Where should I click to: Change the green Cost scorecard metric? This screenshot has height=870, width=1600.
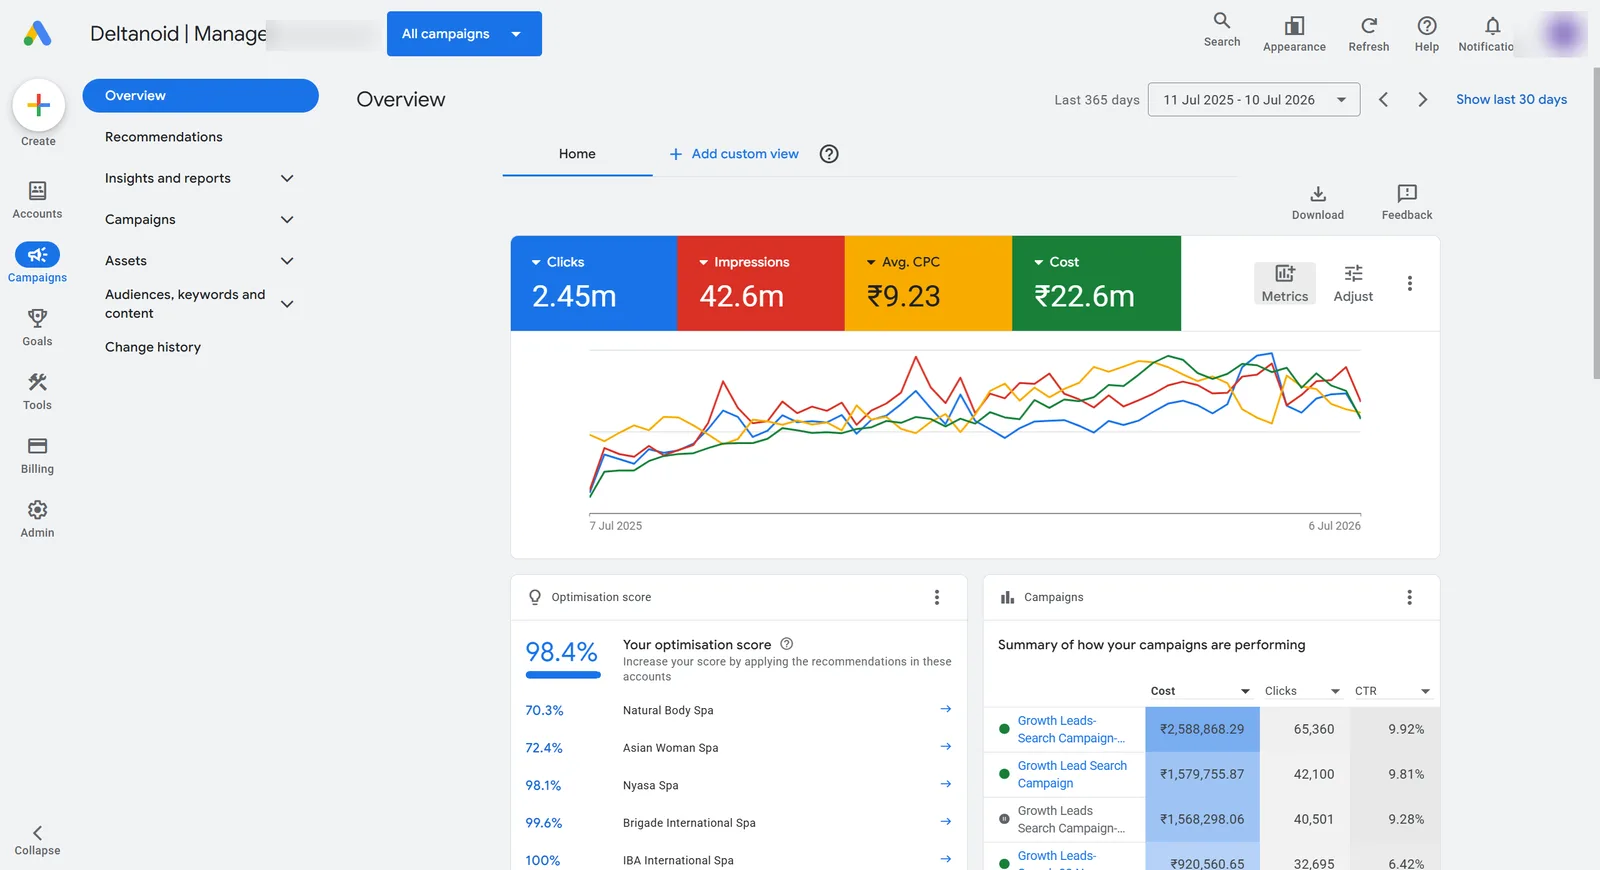1056,262
